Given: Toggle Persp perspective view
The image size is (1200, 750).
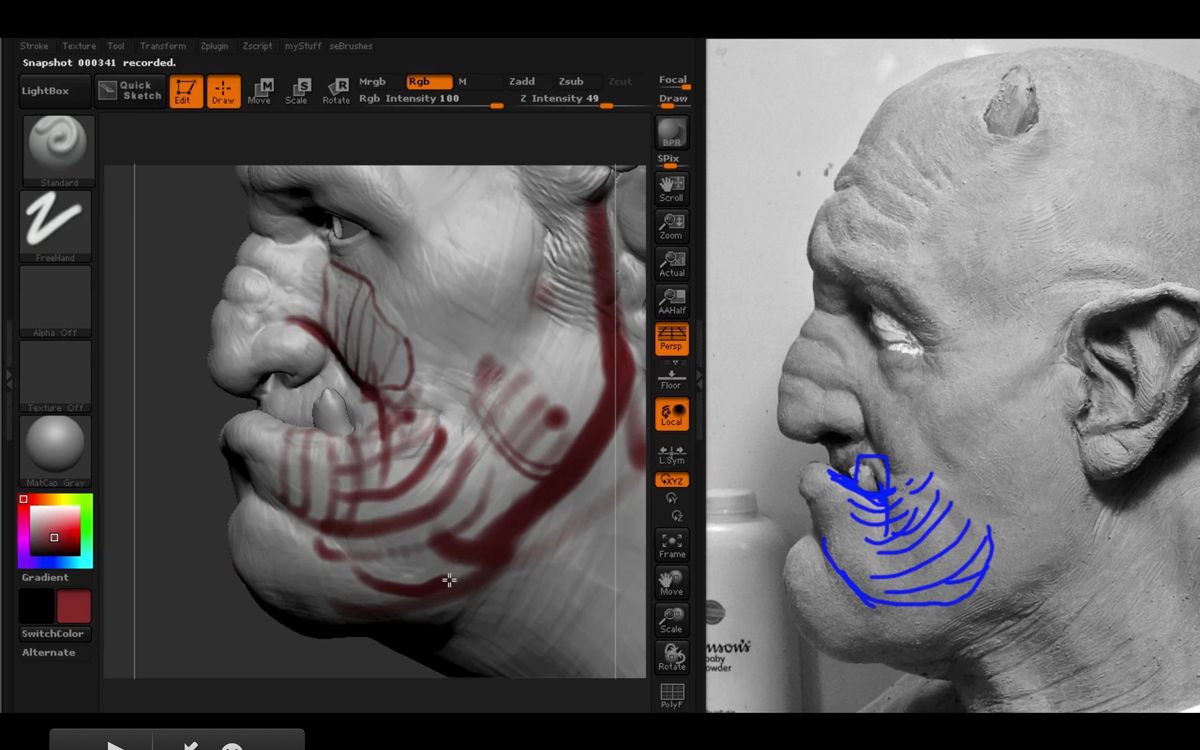Looking at the screenshot, I should coord(672,338).
